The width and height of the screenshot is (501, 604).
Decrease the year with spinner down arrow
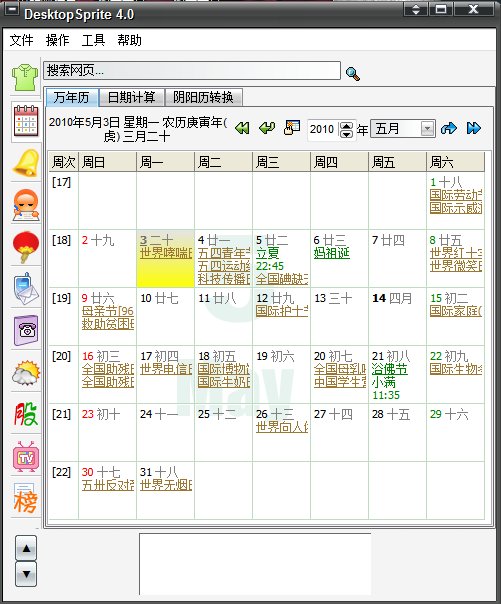point(347,134)
